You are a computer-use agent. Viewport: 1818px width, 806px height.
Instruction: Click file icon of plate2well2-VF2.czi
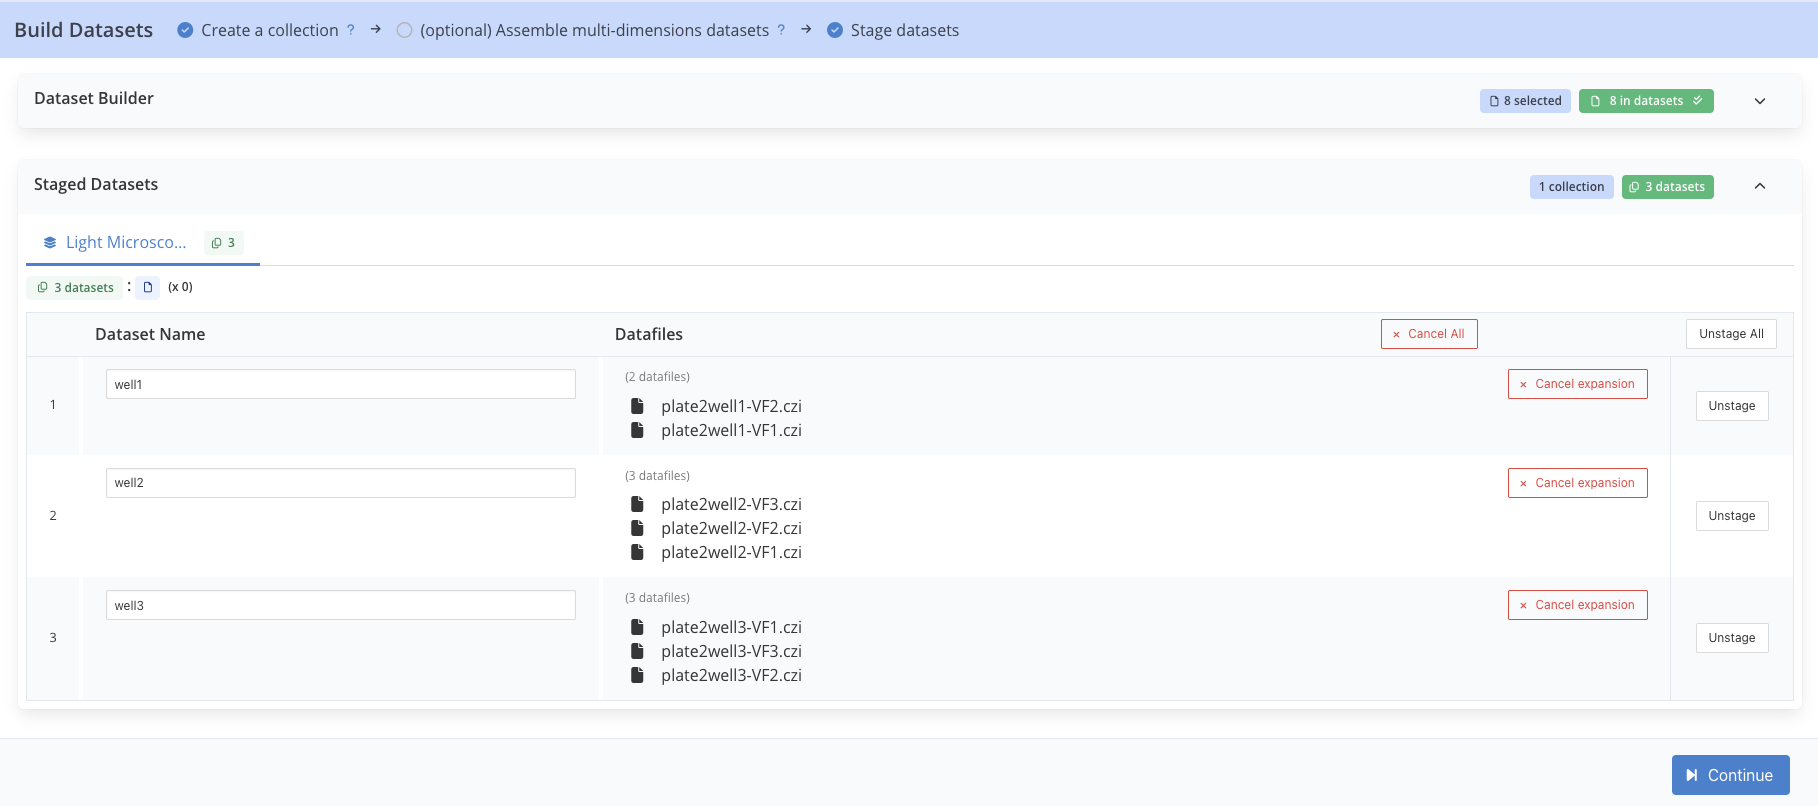[637, 528]
